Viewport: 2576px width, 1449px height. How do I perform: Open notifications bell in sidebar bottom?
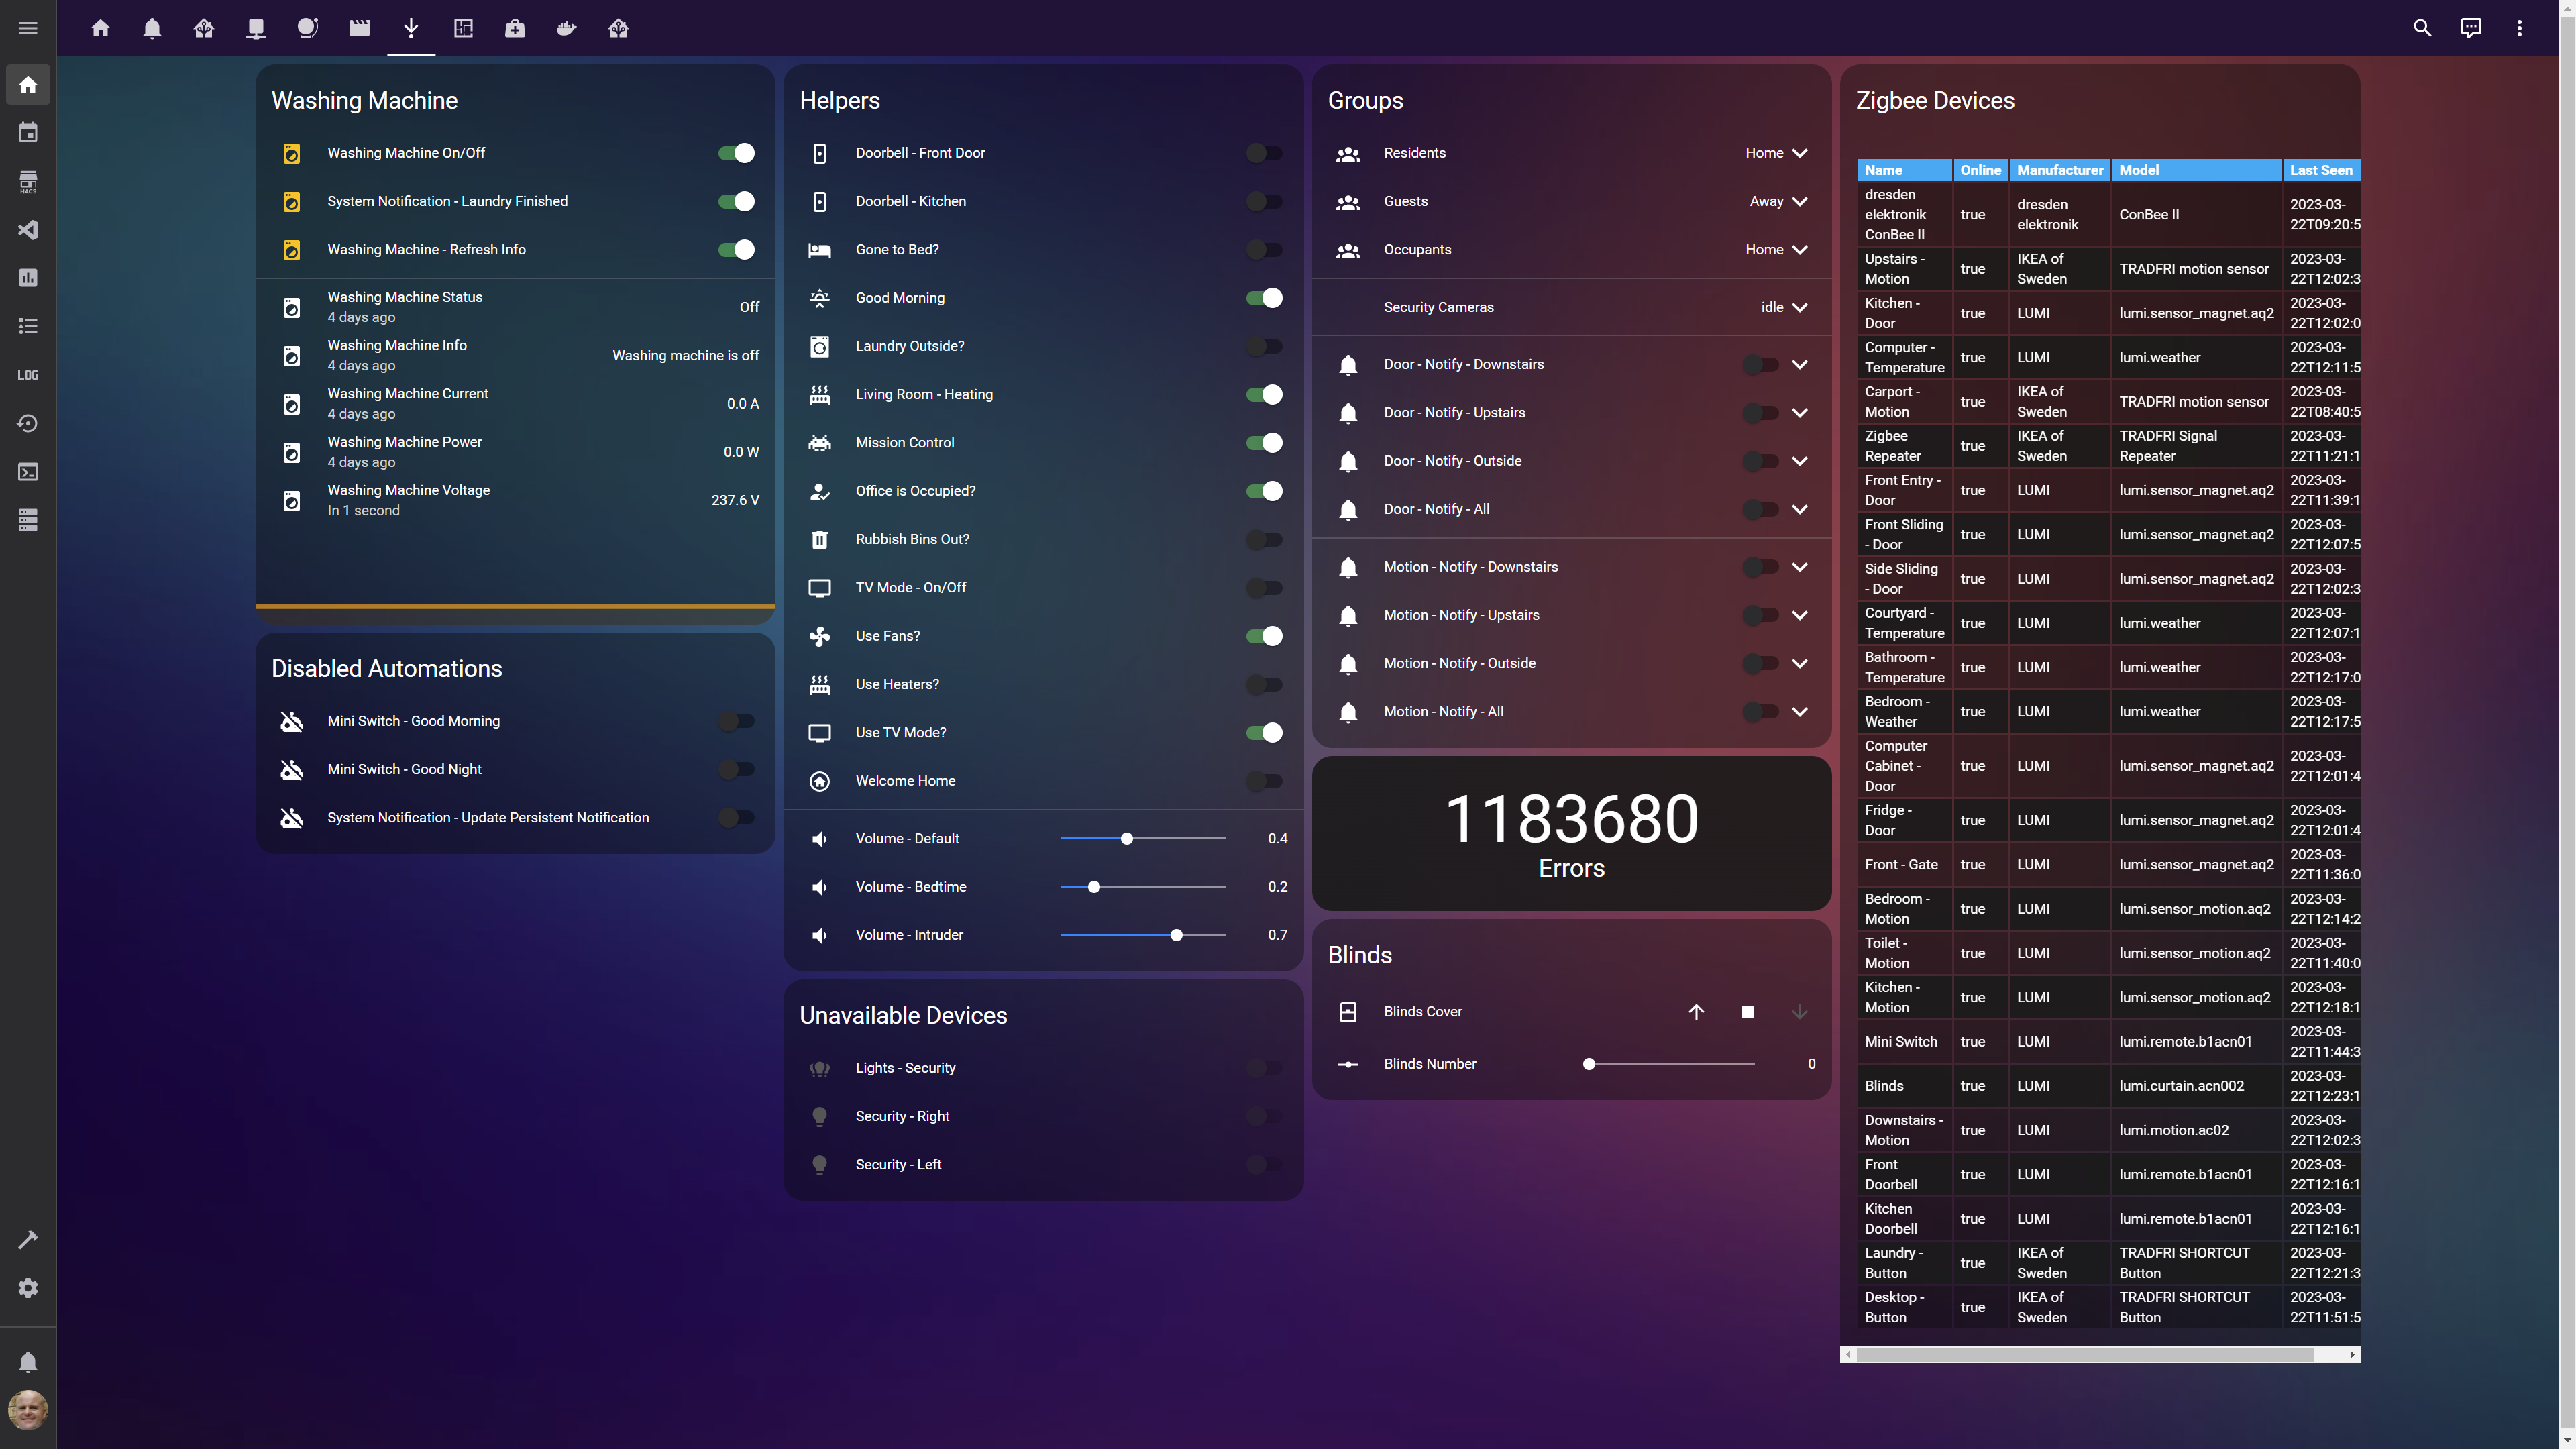tap(28, 1362)
